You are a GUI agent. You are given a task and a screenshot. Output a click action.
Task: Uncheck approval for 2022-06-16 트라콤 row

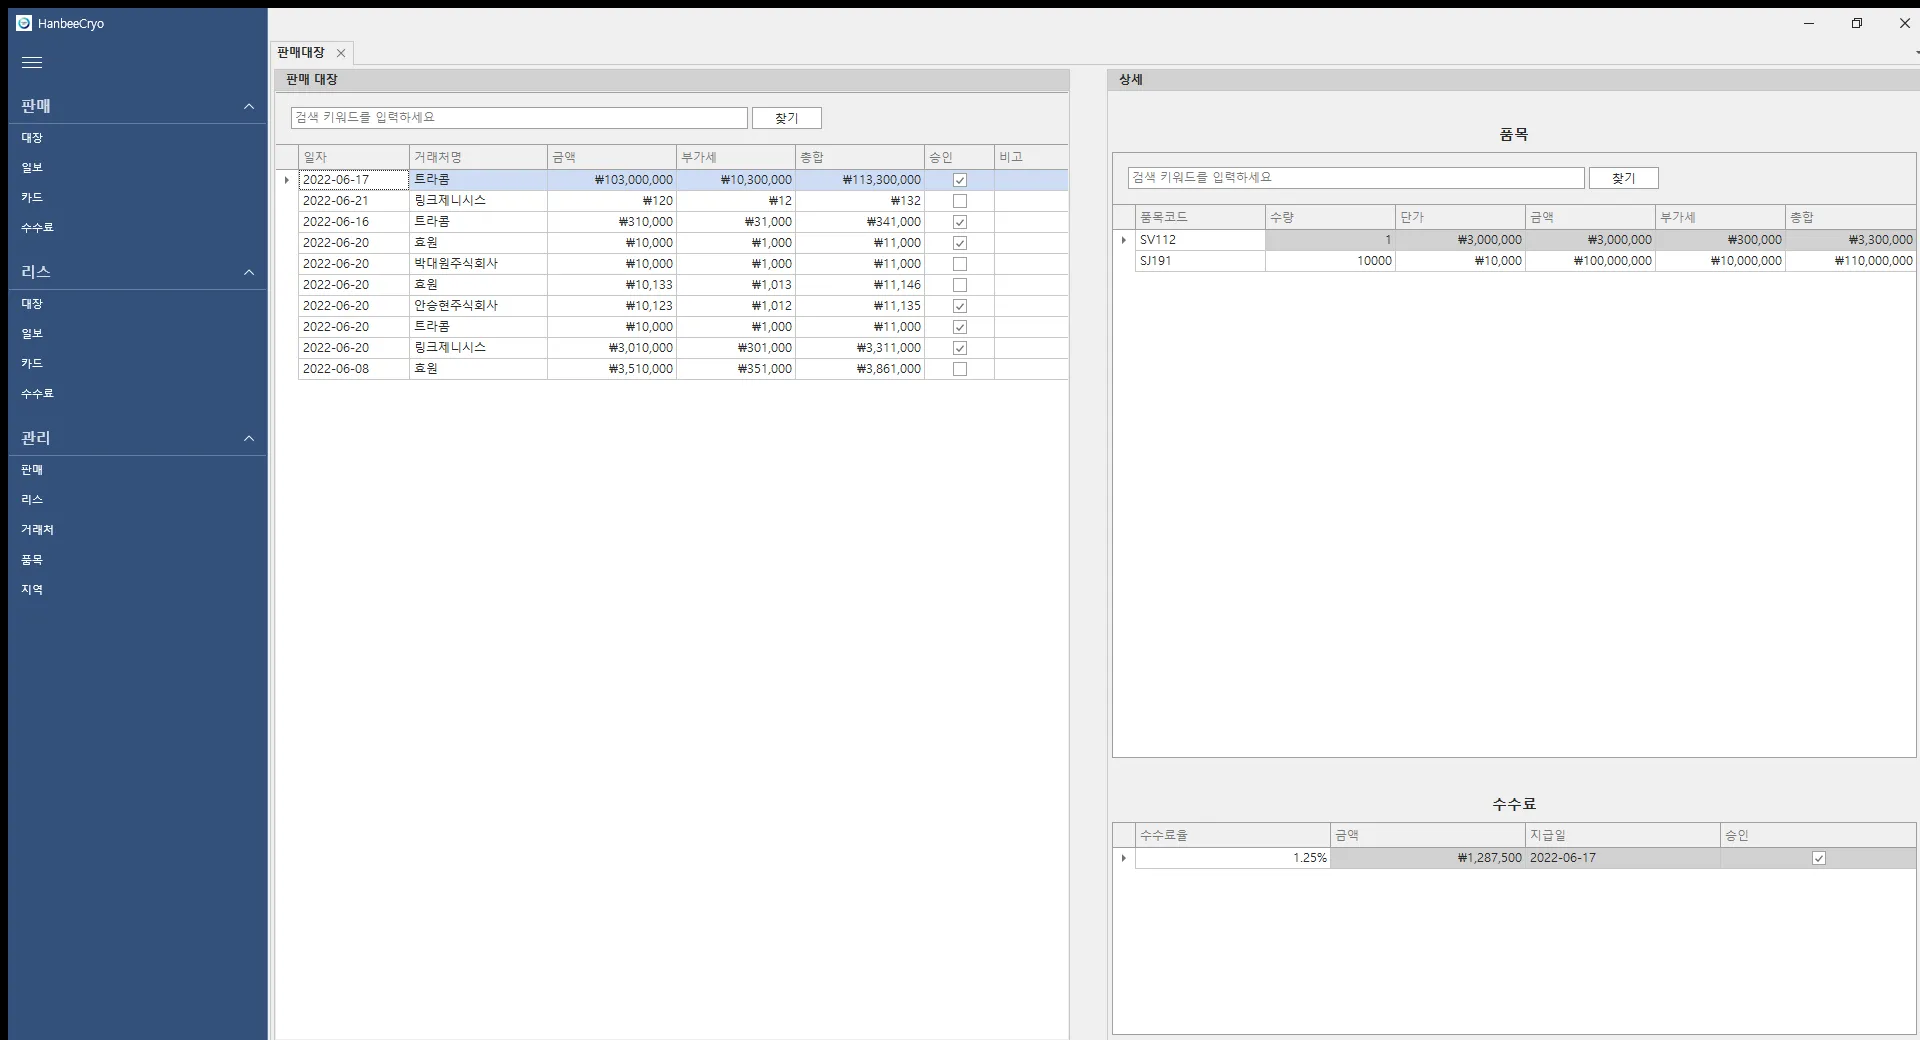[x=960, y=222]
